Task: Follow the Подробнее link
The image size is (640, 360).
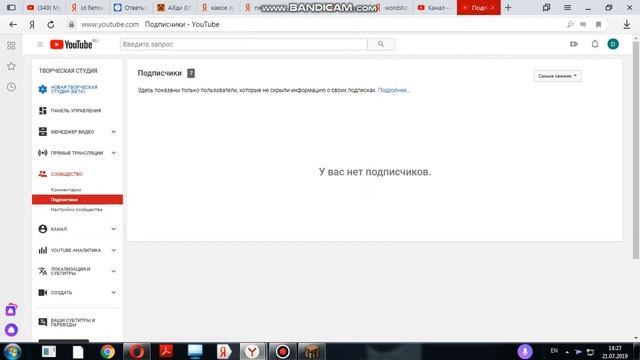Action: point(393,90)
